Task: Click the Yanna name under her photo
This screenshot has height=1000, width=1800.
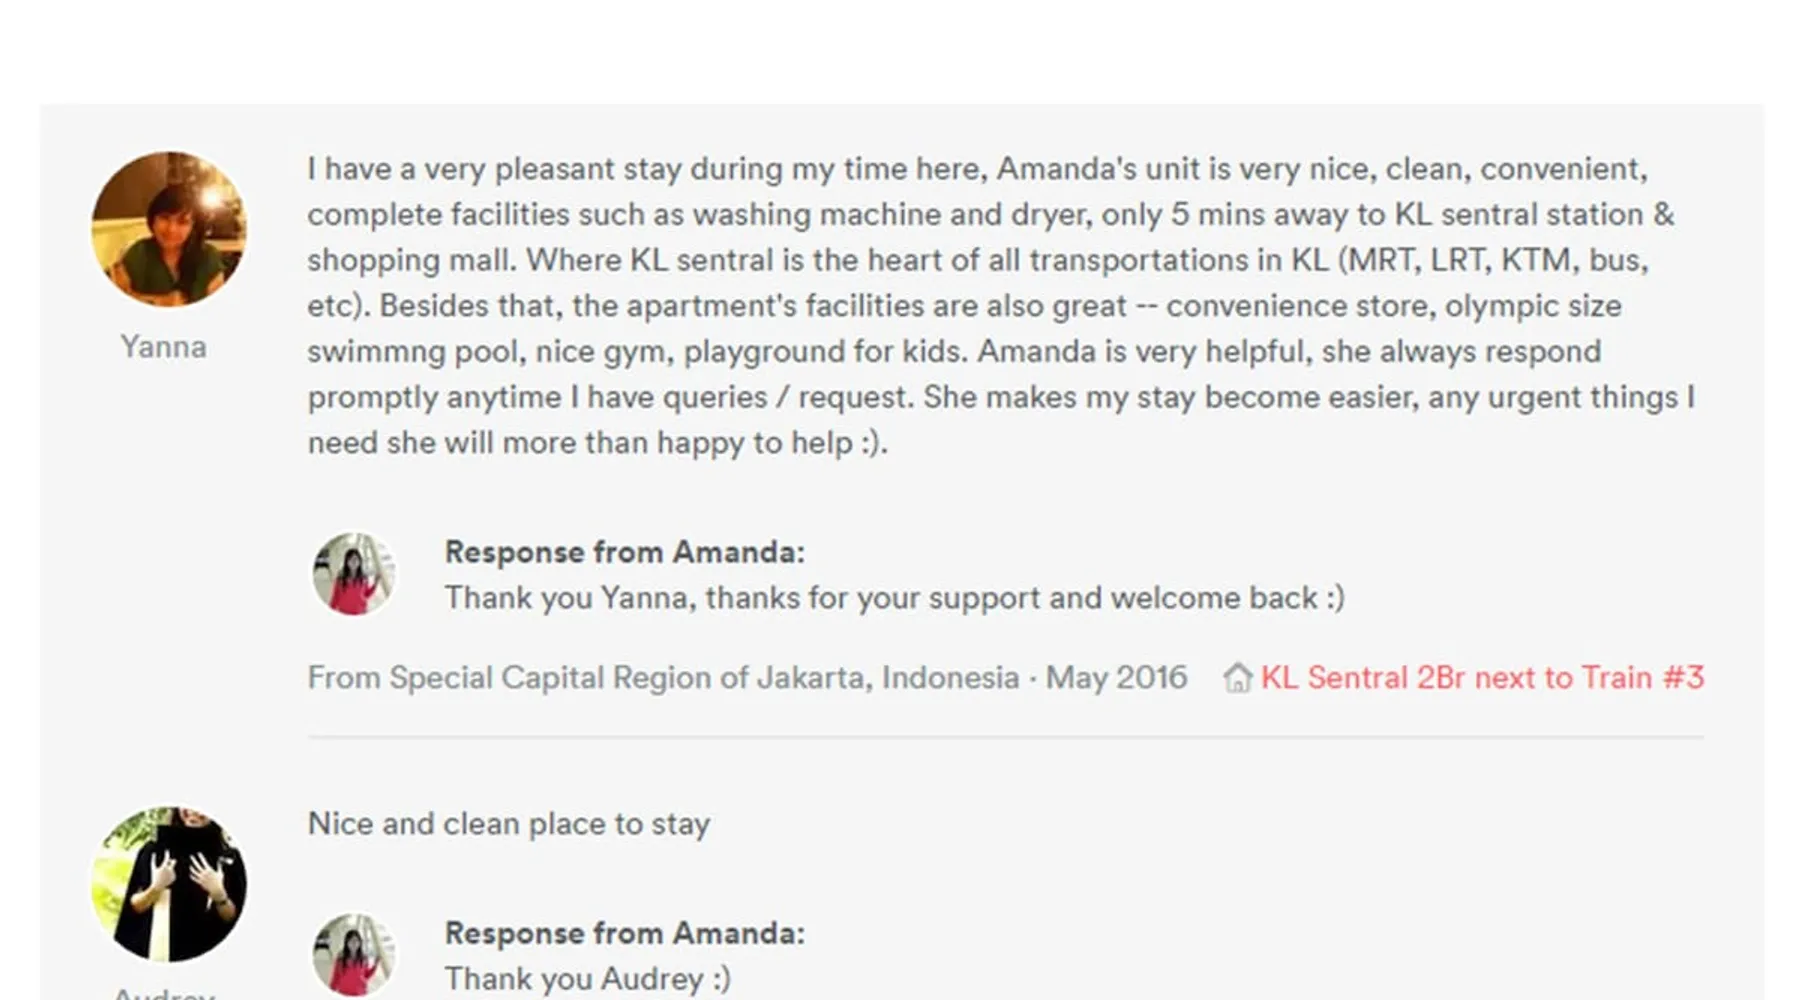Action: (x=164, y=347)
